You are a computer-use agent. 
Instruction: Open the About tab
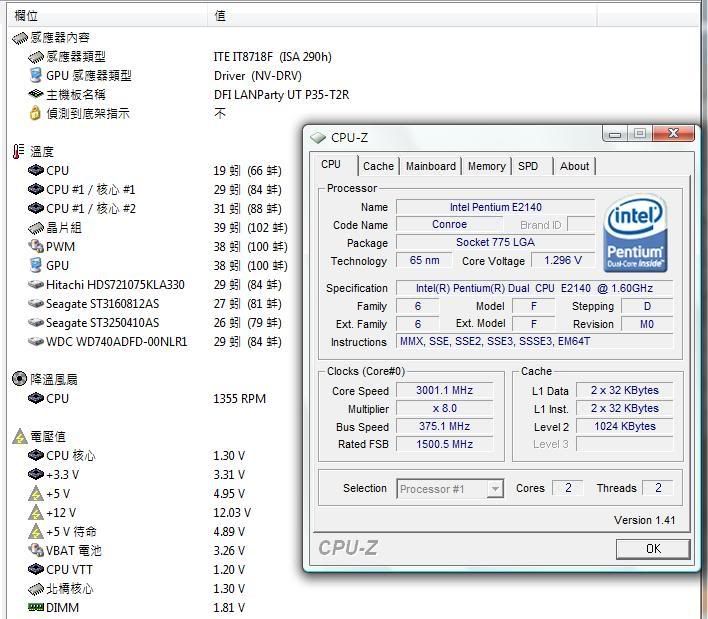[574, 166]
